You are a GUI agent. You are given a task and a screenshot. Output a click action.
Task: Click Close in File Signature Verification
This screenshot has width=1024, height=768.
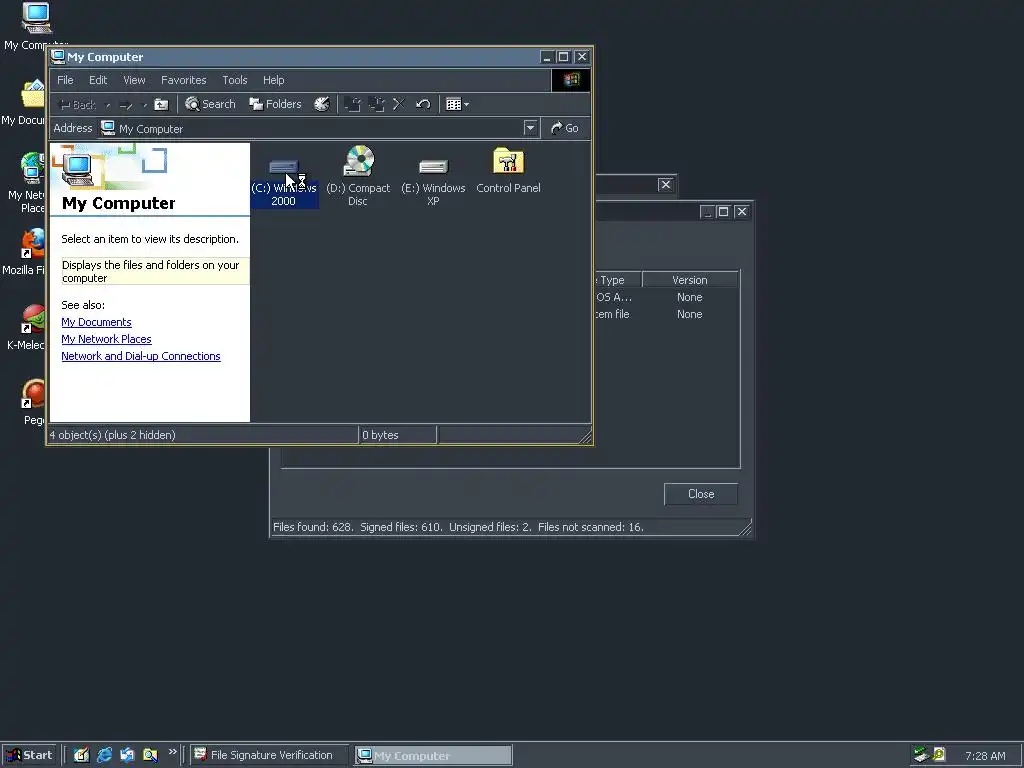[701, 494]
